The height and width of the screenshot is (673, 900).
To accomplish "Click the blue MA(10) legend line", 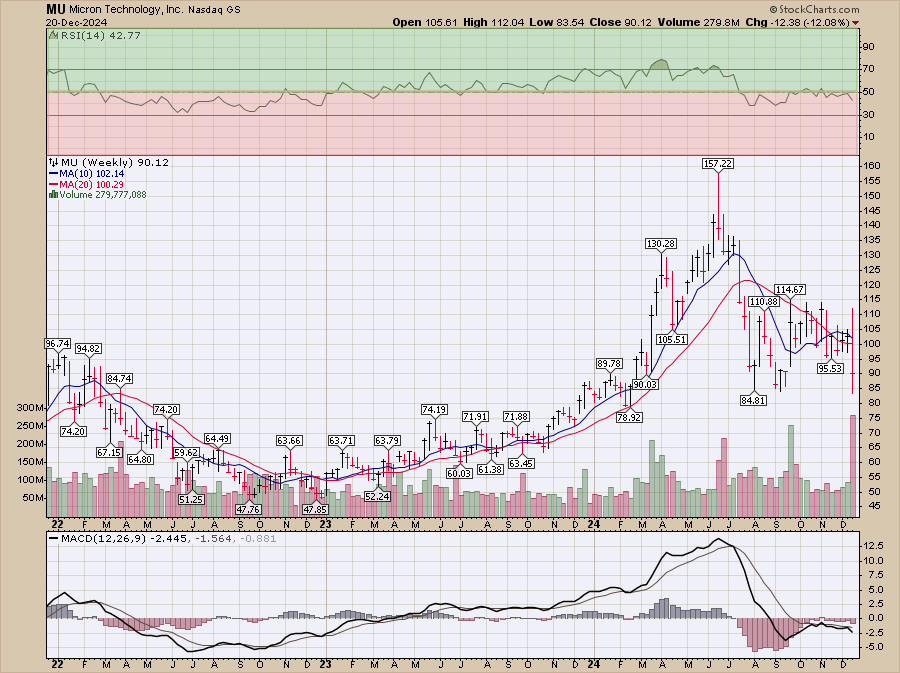I will tap(53, 174).
